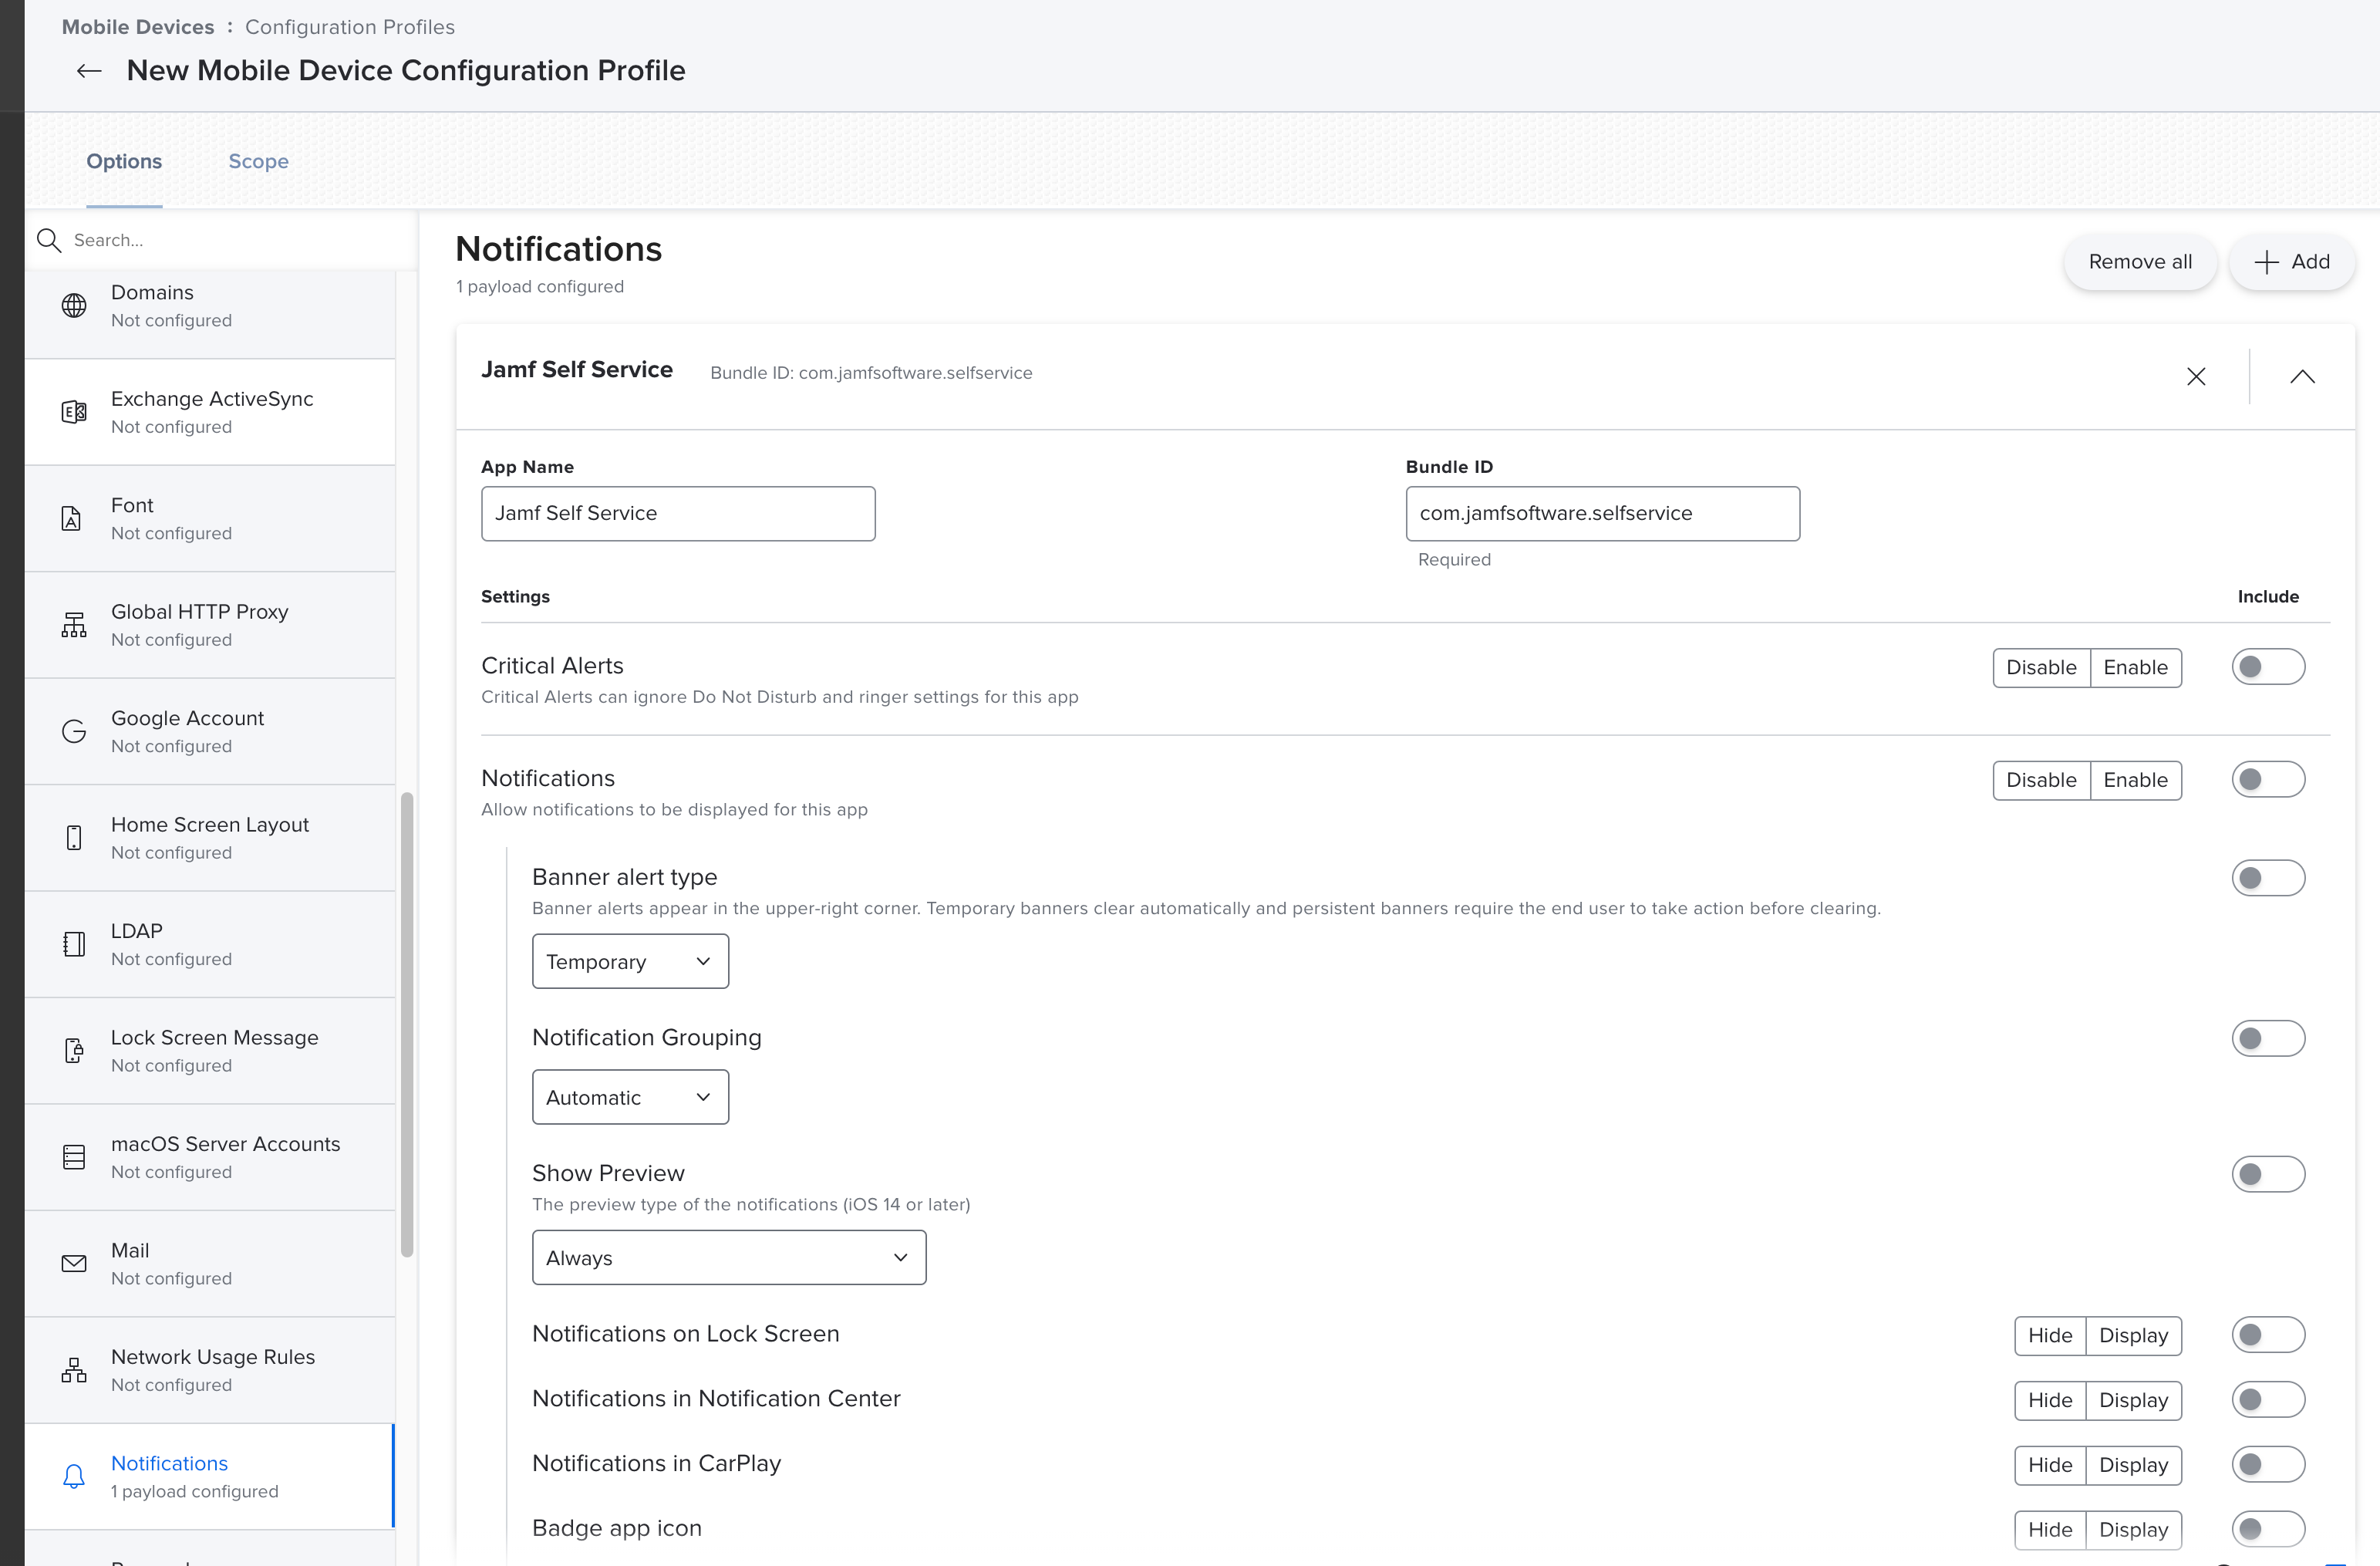2380x1566 pixels.
Task: Click Display for Badge app icon
Action: click(x=2134, y=1530)
